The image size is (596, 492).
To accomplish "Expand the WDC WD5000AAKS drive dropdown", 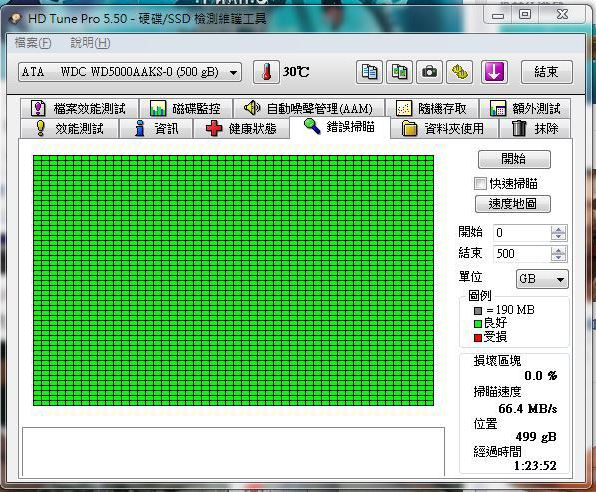I will pyautogui.click(x=233, y=72).
